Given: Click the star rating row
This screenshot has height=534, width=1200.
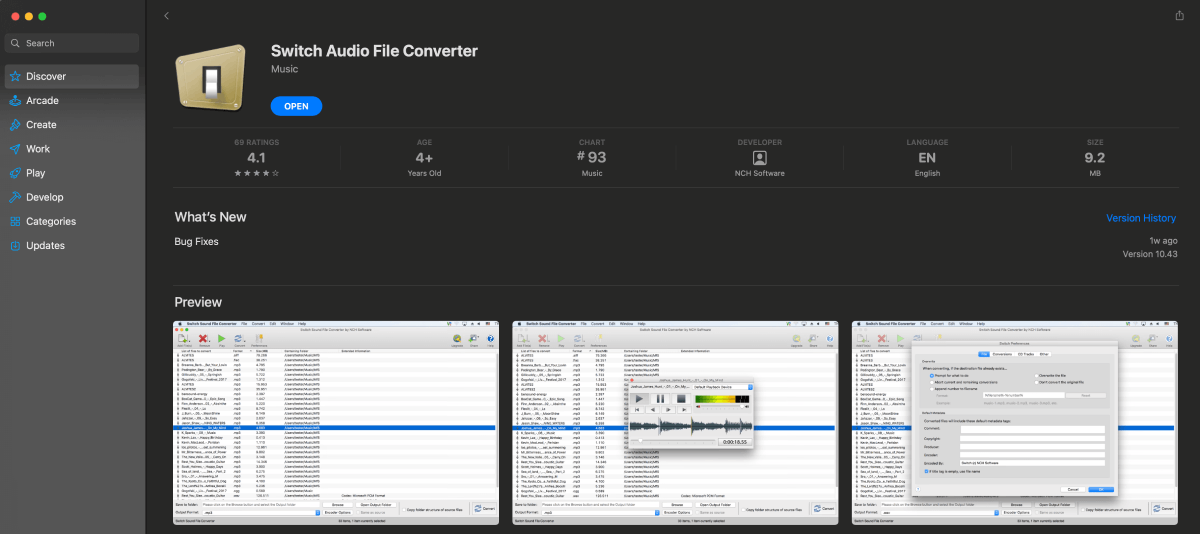Looking at the screenshot, I should coord(256,173).
